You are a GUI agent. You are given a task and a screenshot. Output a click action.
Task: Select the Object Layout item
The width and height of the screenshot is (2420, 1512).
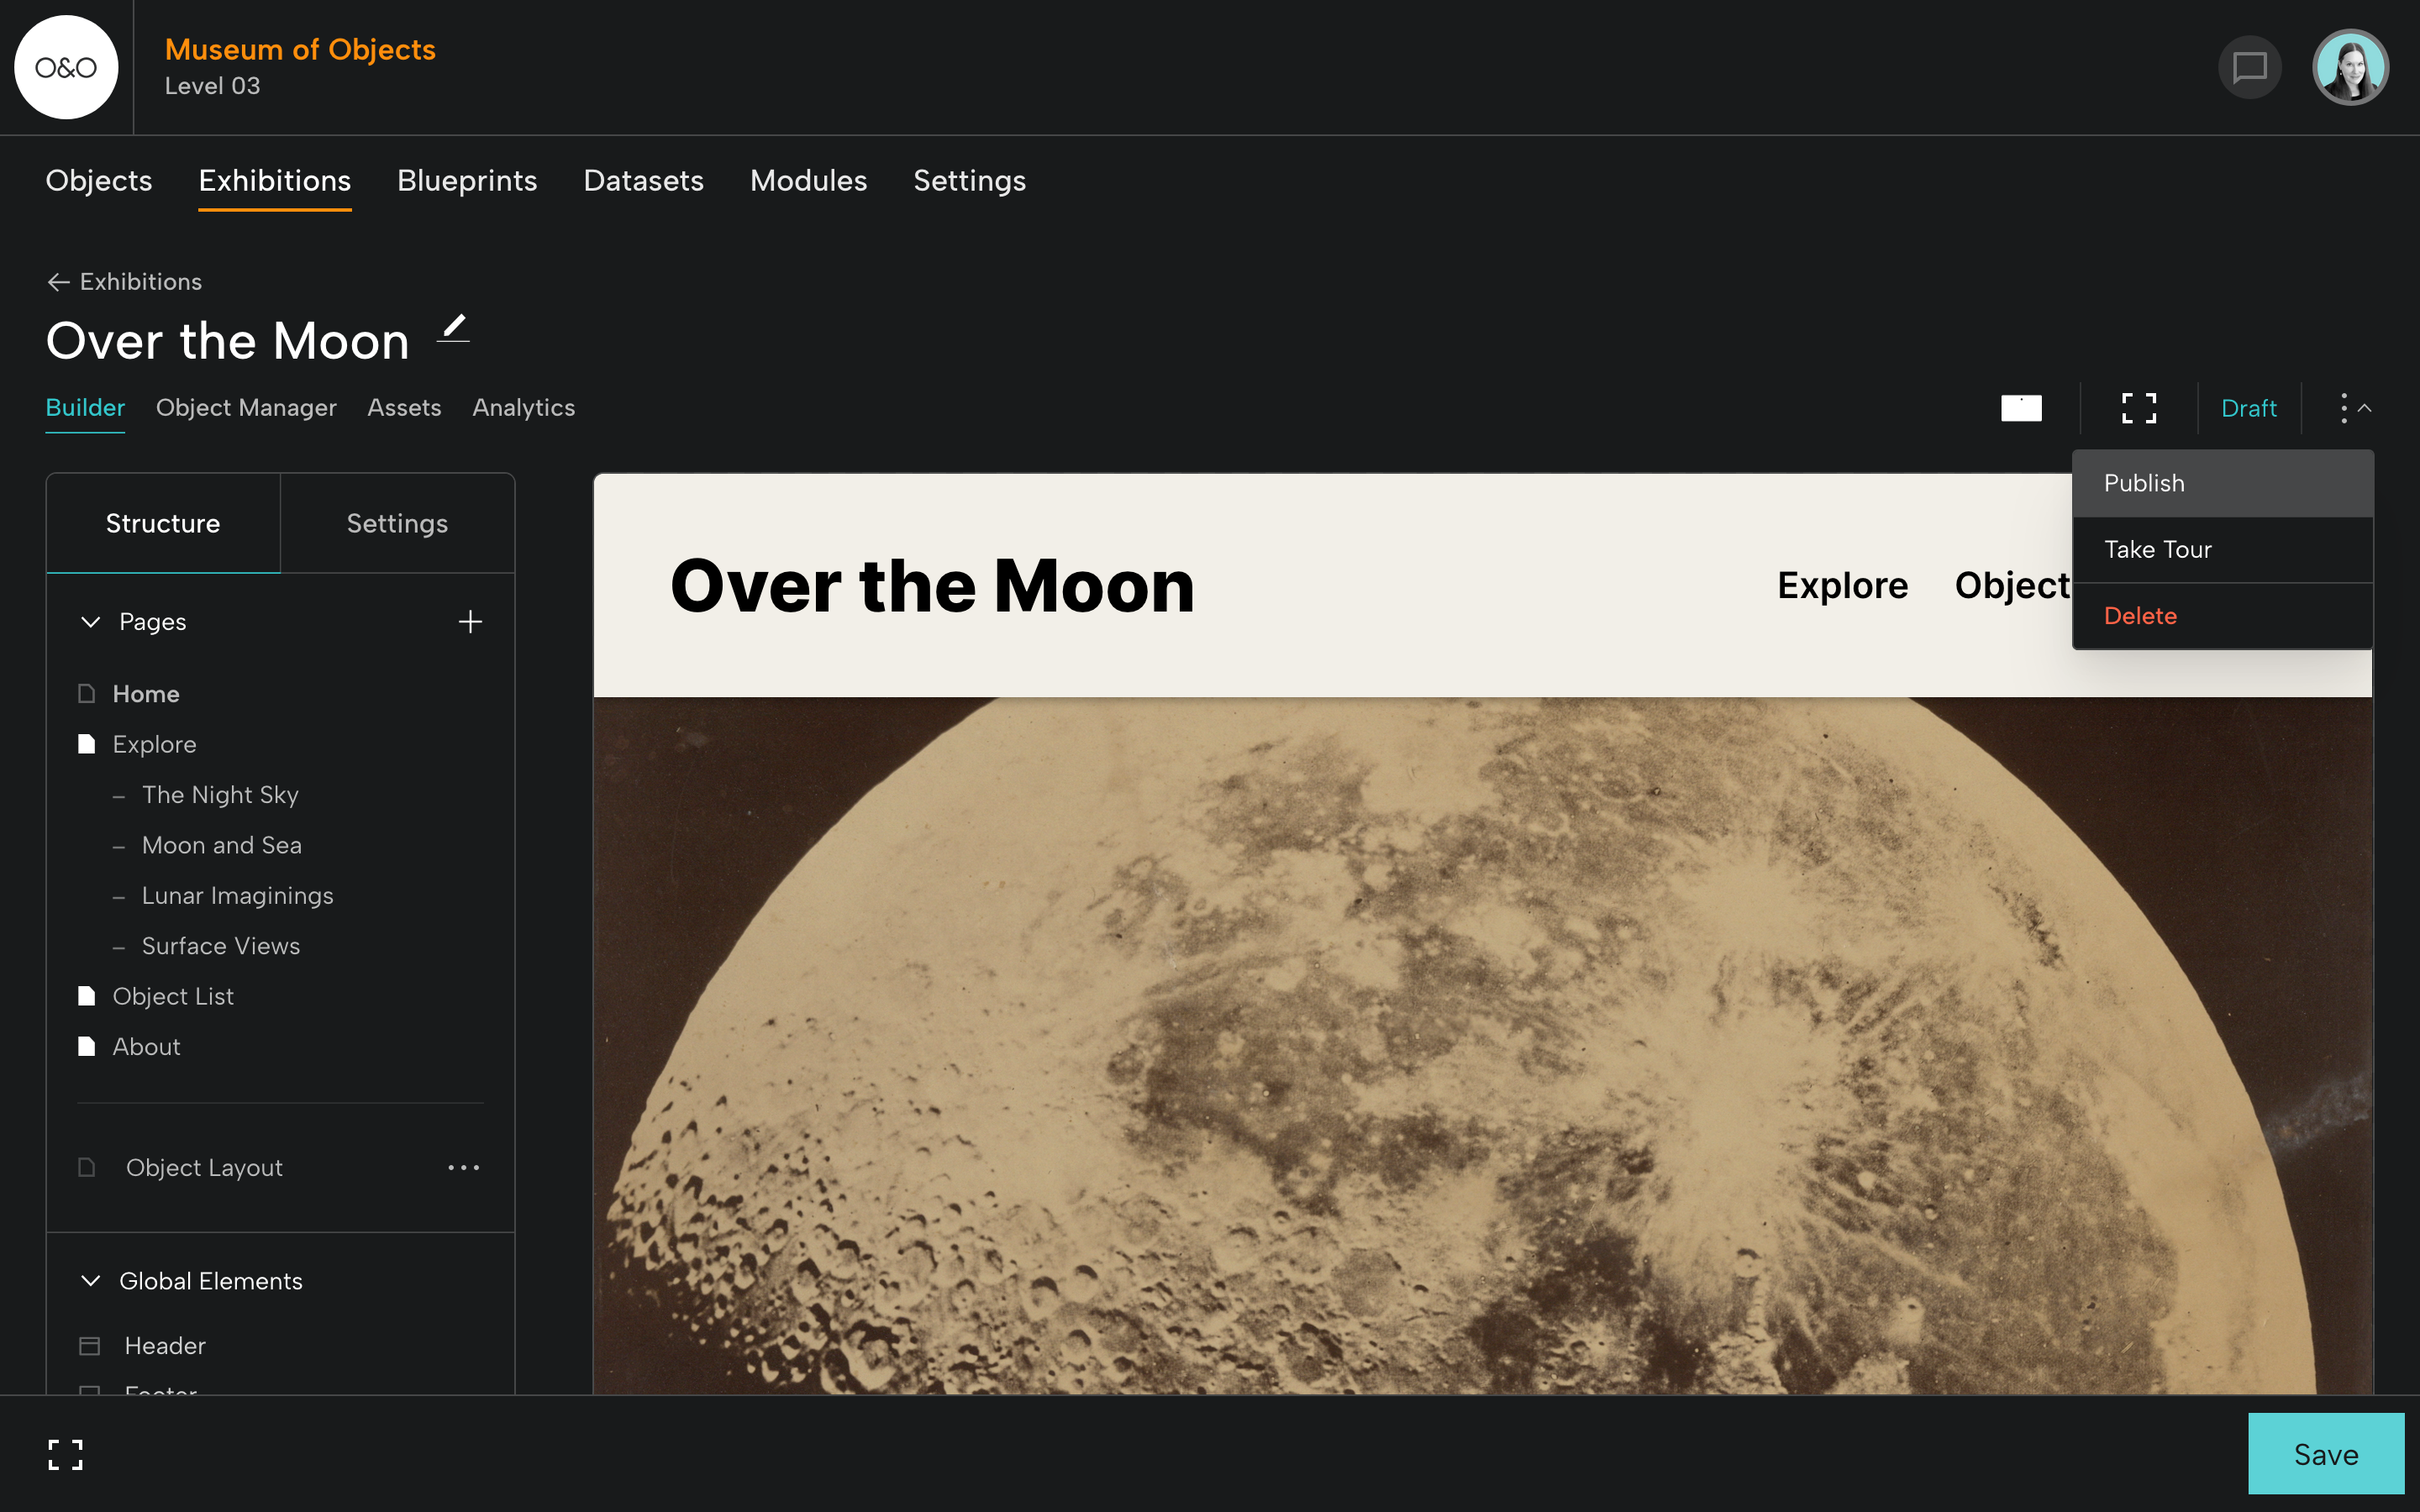(x=204, y=1168)
